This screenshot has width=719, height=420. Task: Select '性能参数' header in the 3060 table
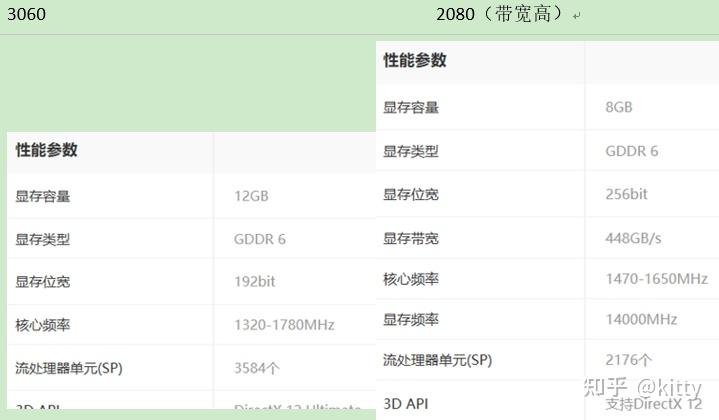click(46, 150)
